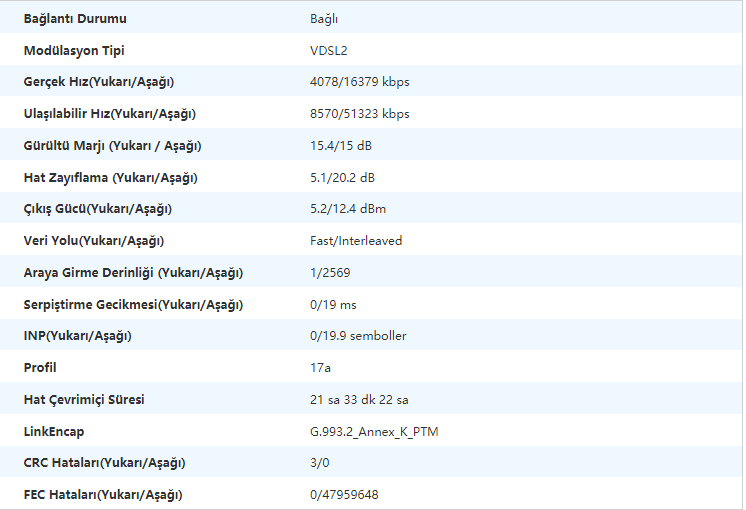The image size is (746, 510).
Task: Click the Bağlantı Durumu label
Action: (x=75, y=18)
